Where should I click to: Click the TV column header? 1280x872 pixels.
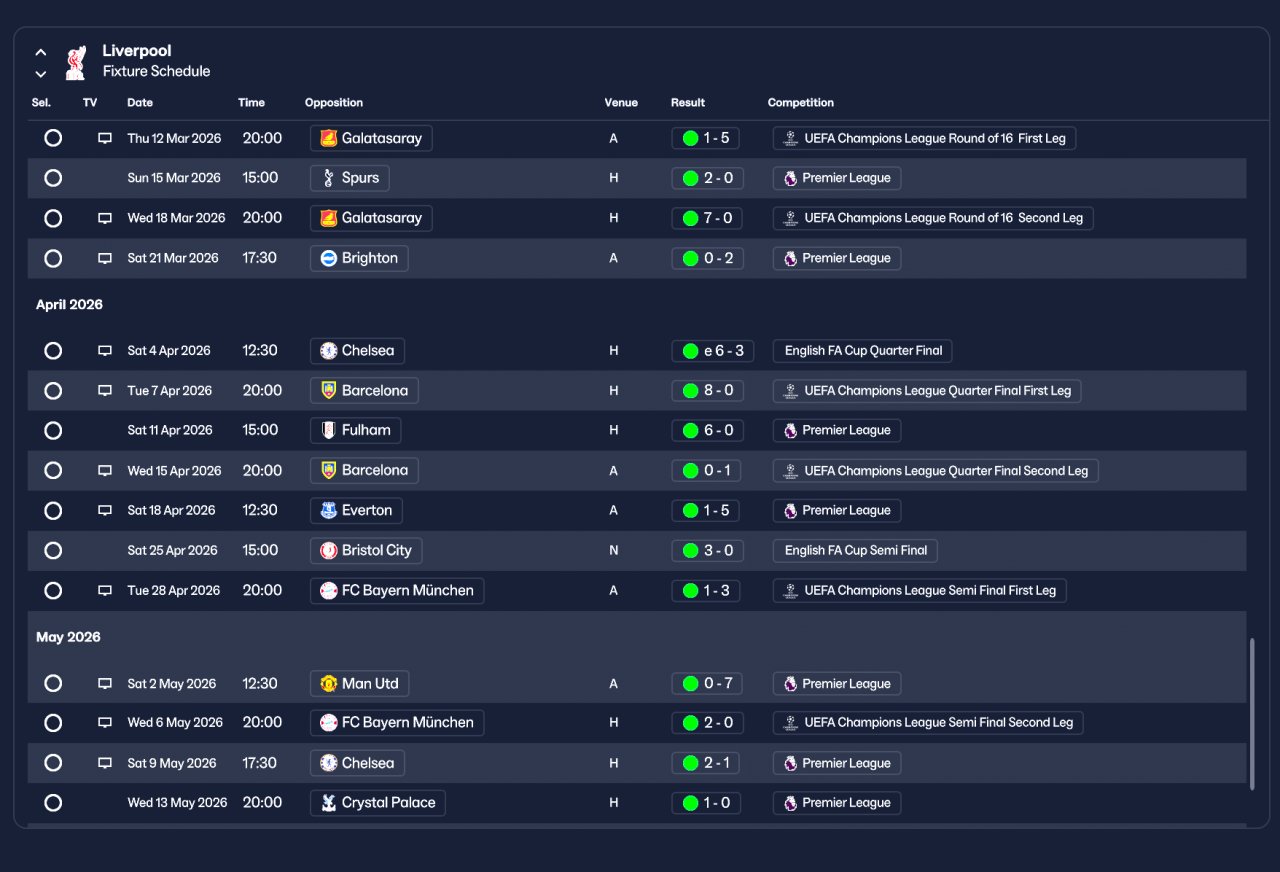tap(90, 103)
